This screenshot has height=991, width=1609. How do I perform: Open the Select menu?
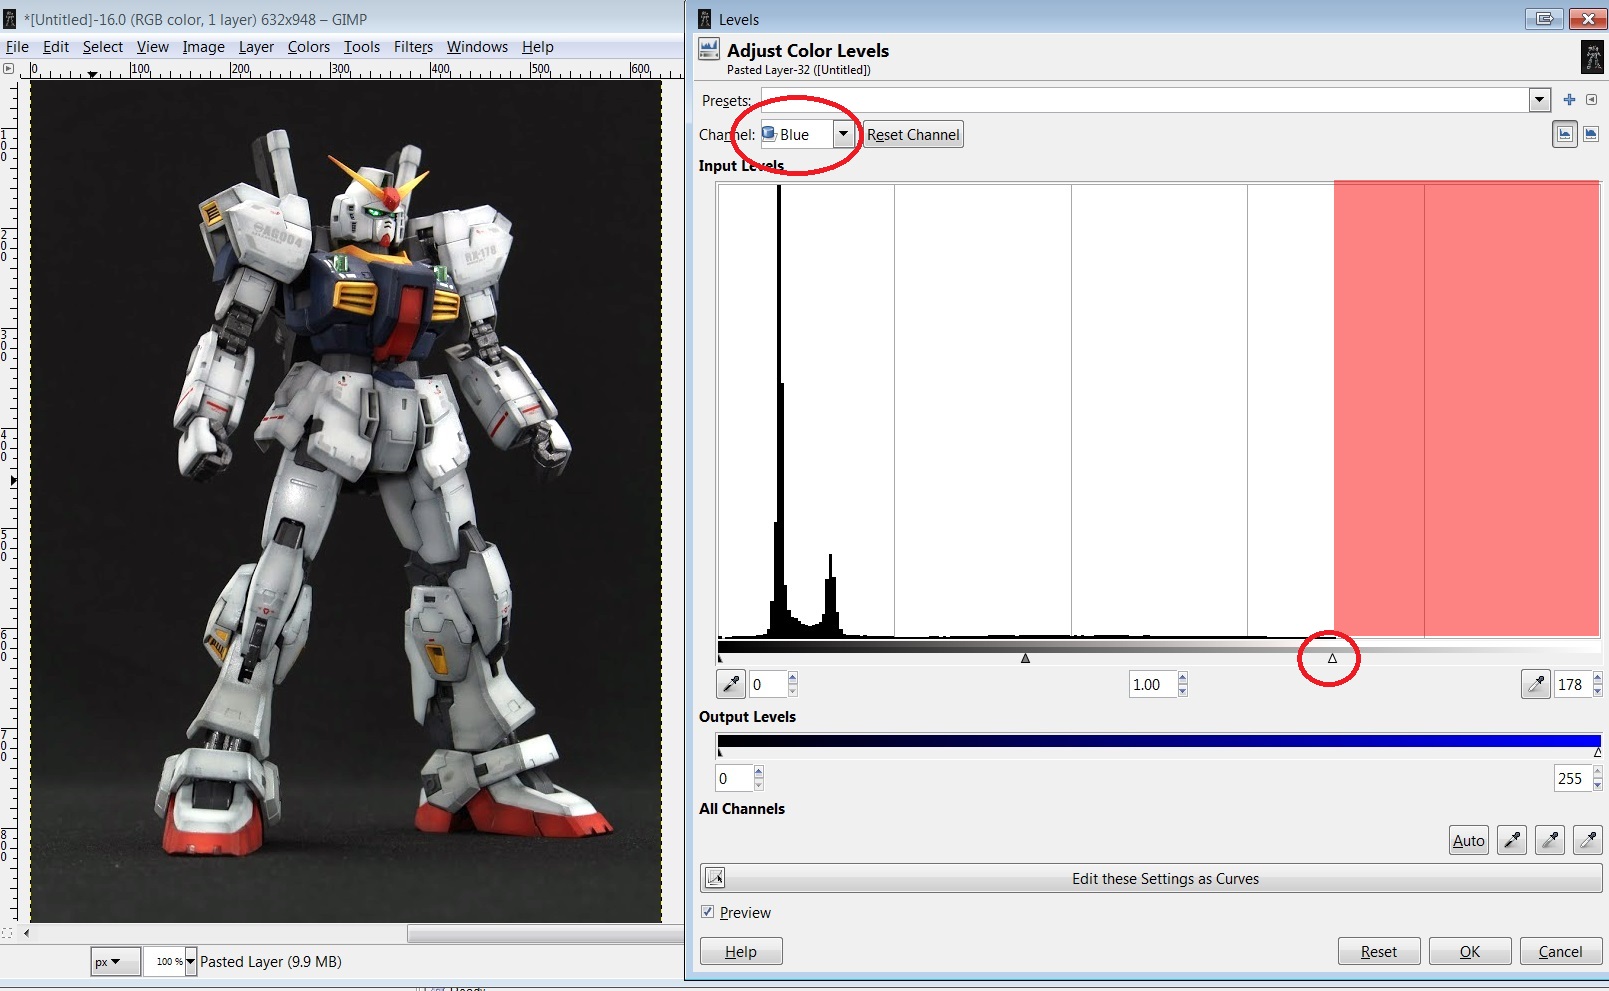[x=102, y=47]
